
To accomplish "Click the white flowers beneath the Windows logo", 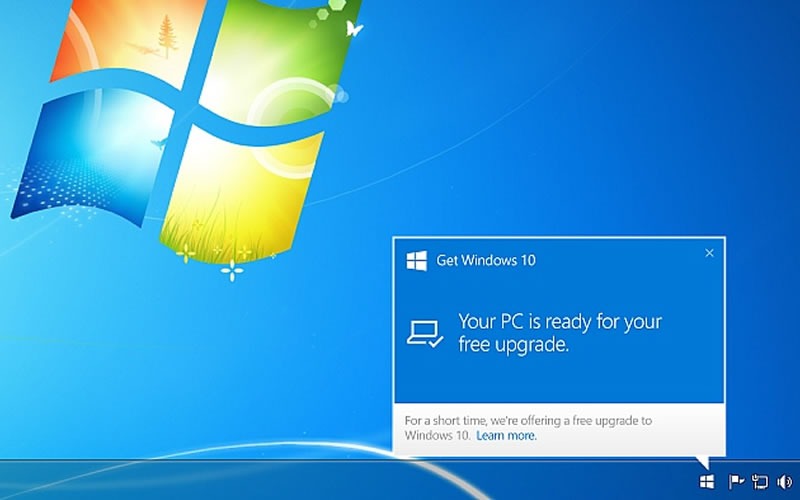I will [x=232, y=267].
